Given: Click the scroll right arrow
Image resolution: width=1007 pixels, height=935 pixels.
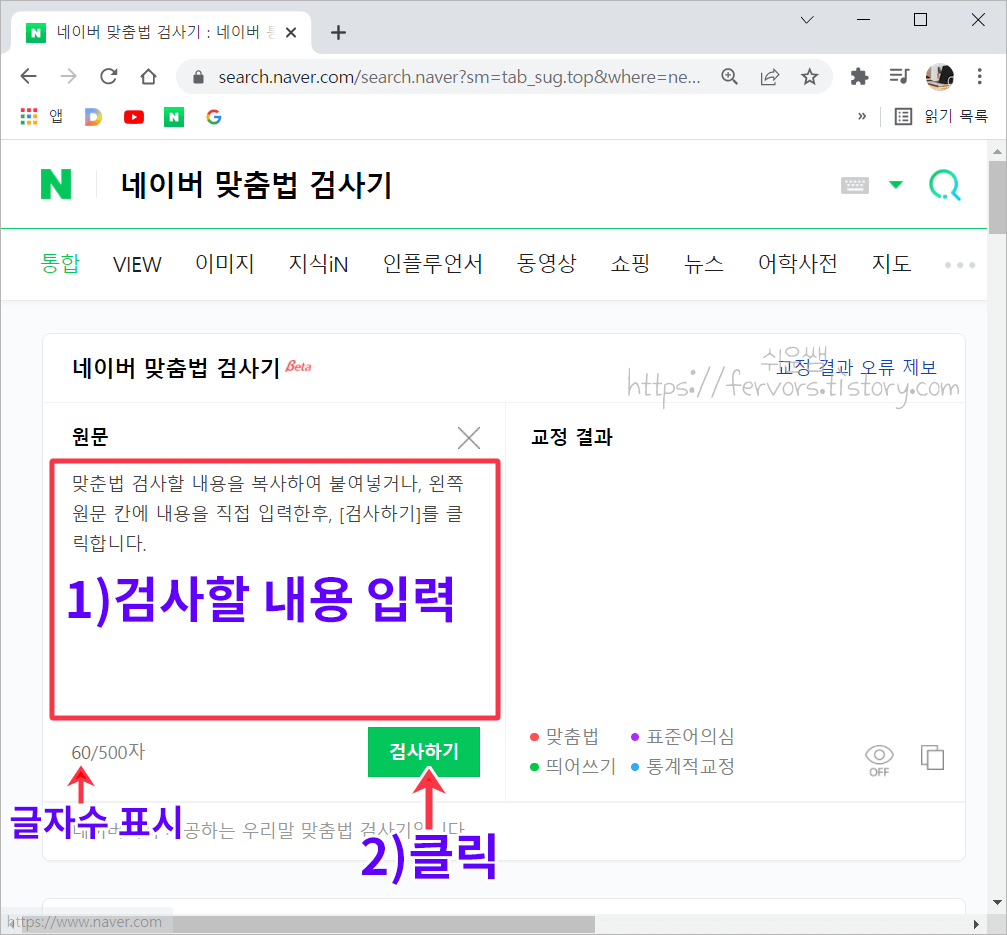Looking at the screenshot, I should (x=976, y=925).
